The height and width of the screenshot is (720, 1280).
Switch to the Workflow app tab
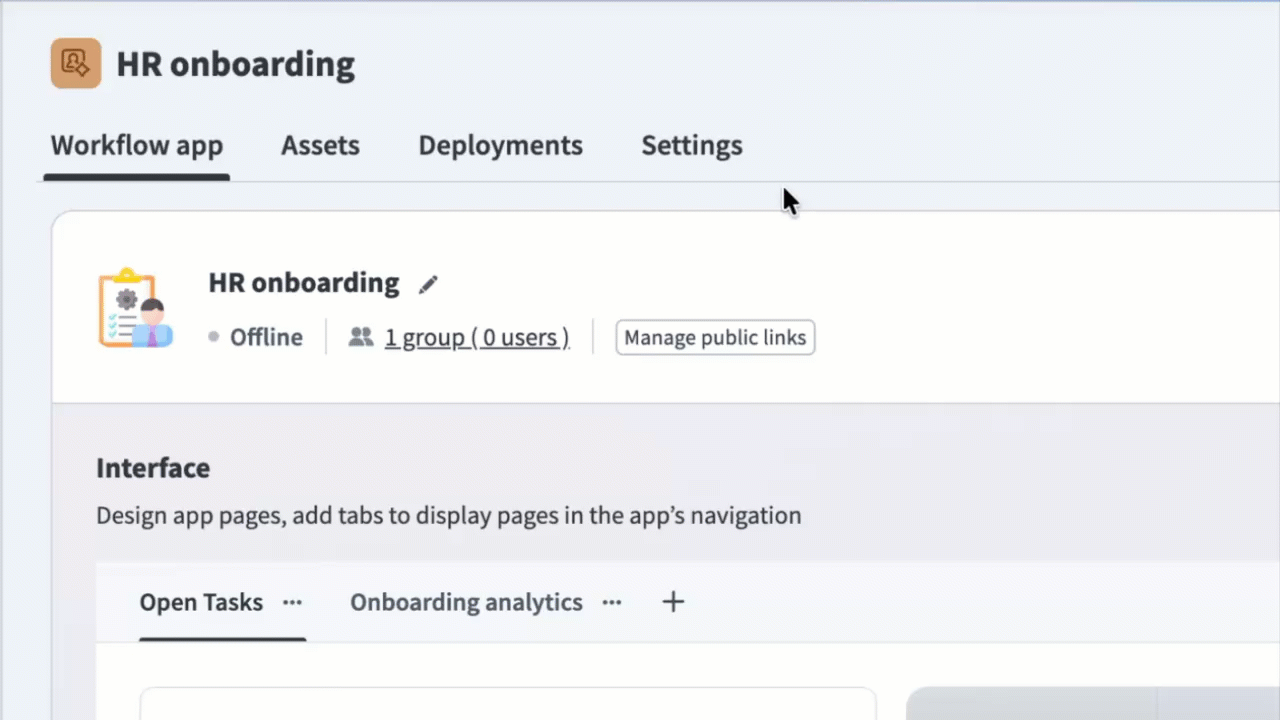137,146
